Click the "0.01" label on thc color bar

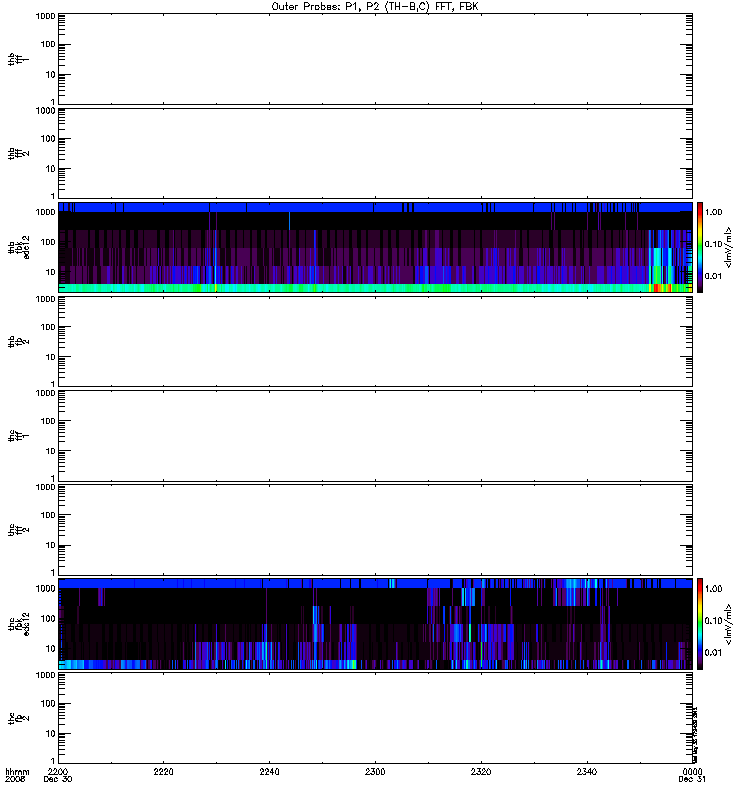tap(713, 653)
